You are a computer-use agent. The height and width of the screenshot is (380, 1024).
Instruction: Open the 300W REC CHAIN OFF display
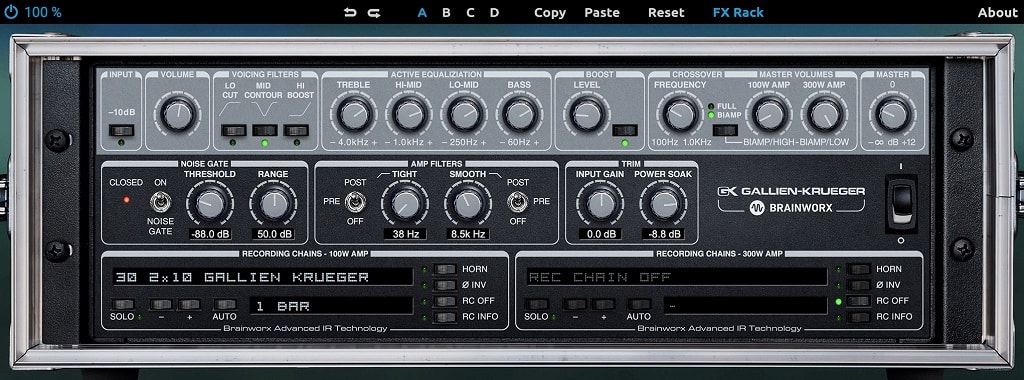[677, 277]
